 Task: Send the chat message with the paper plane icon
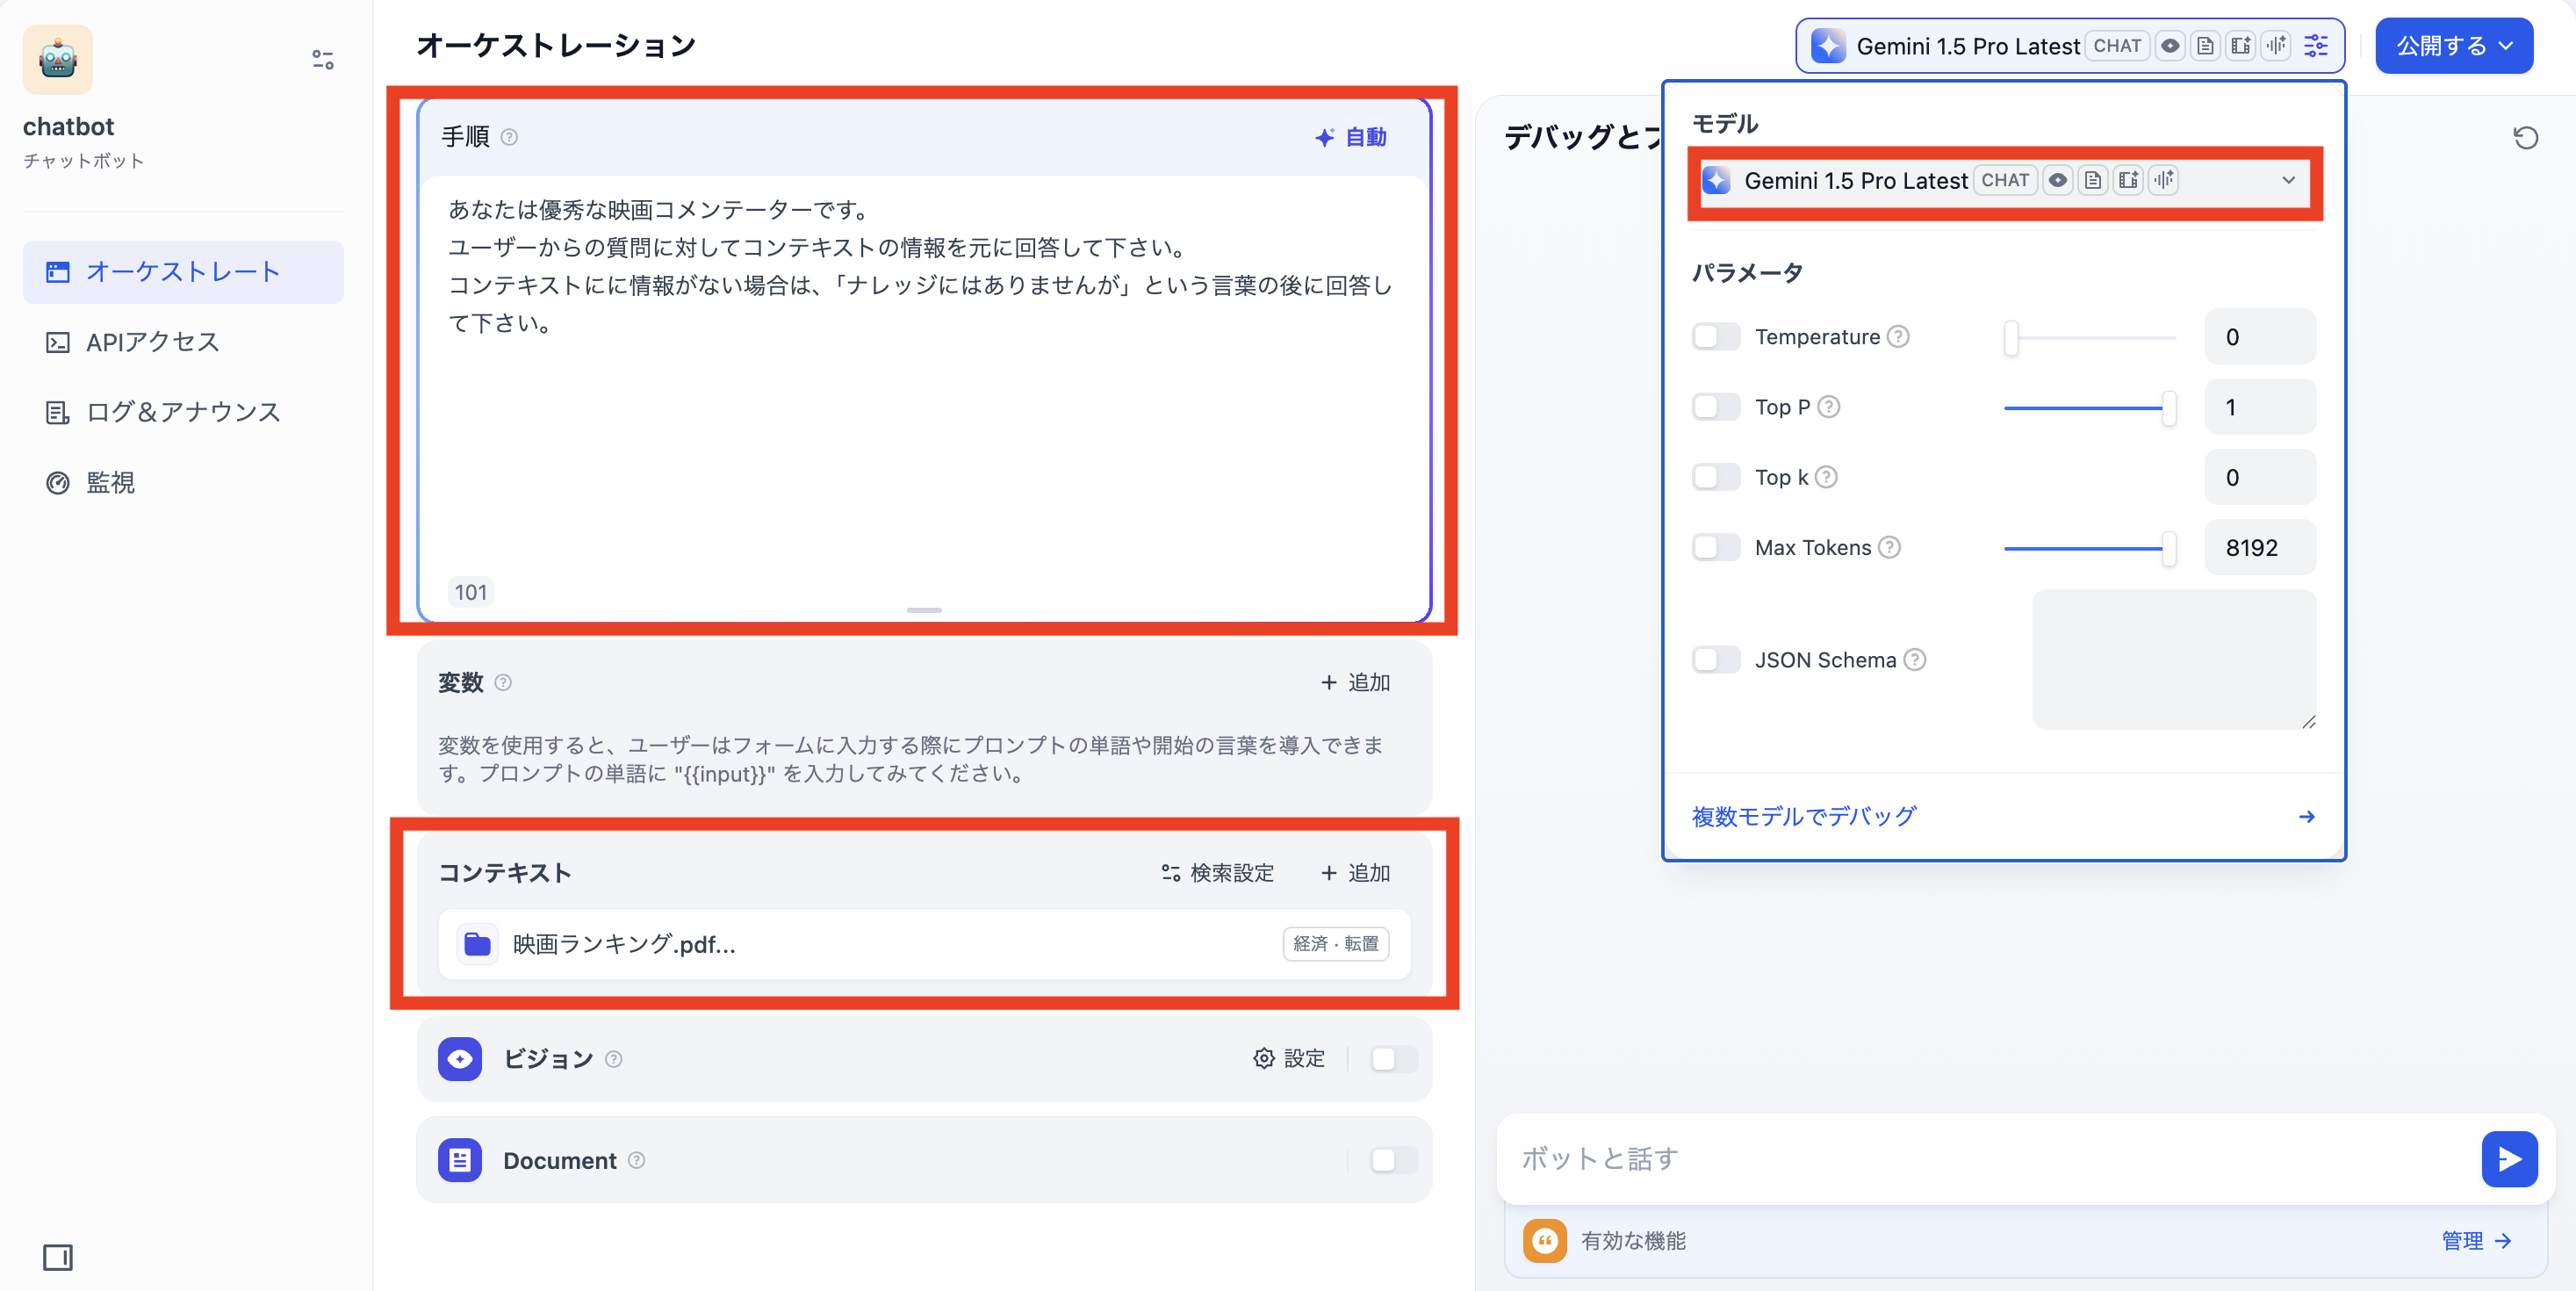pyautogui.click(x=2509, y=1159)
